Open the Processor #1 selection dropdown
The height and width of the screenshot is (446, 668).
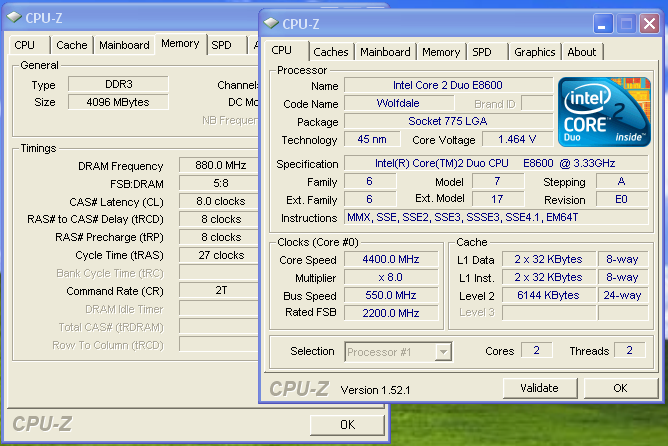[x=443, y=352]
